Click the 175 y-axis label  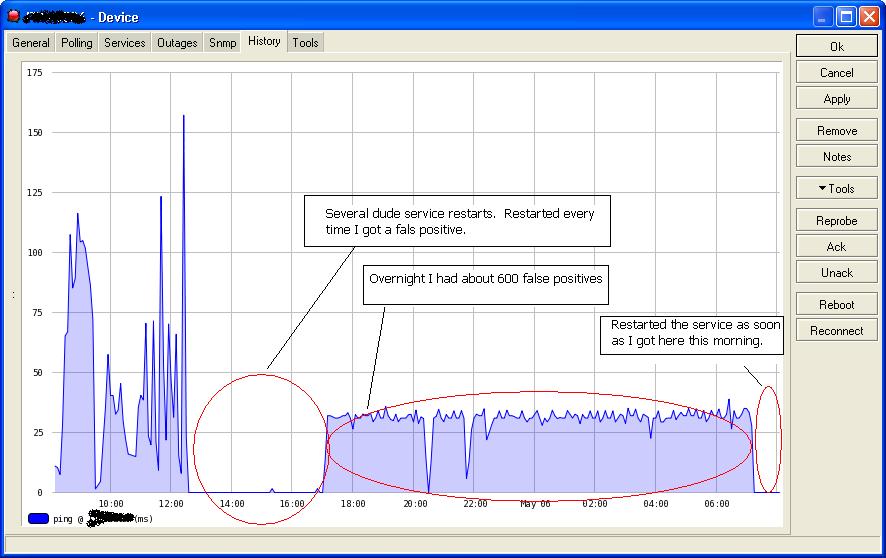coord(34,72)
